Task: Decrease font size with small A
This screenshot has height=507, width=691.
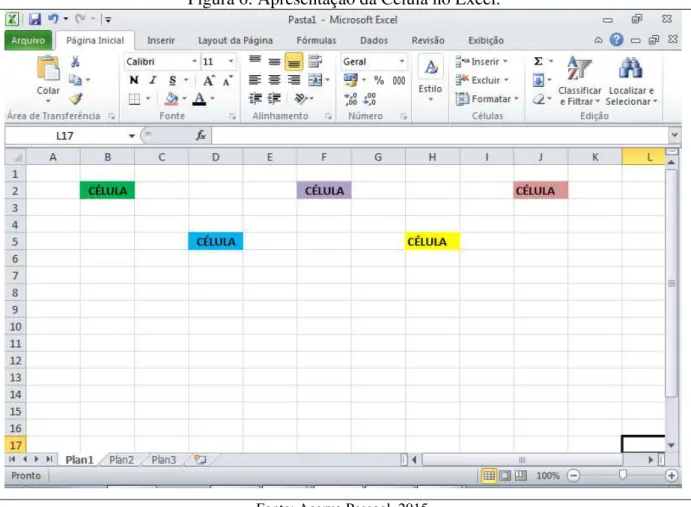Action: [x=227, y=81]
